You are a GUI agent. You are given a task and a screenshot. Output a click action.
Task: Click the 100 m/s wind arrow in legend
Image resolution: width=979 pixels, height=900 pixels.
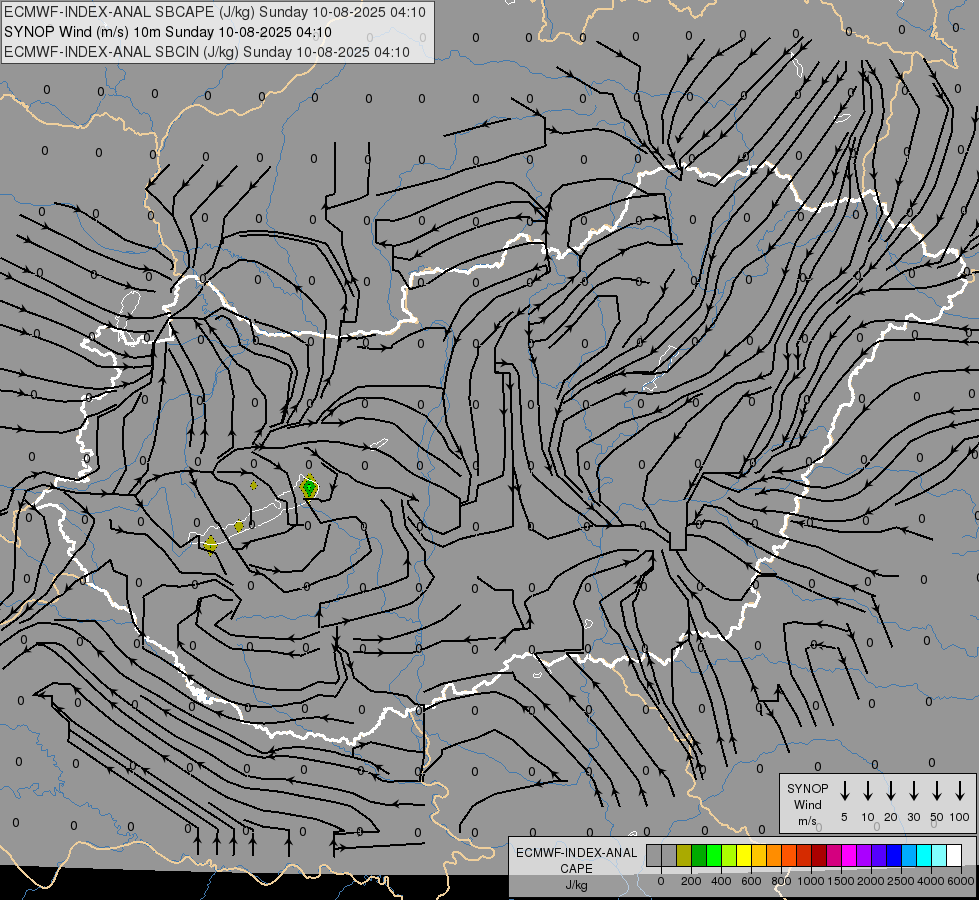click(x=960, y=791)
